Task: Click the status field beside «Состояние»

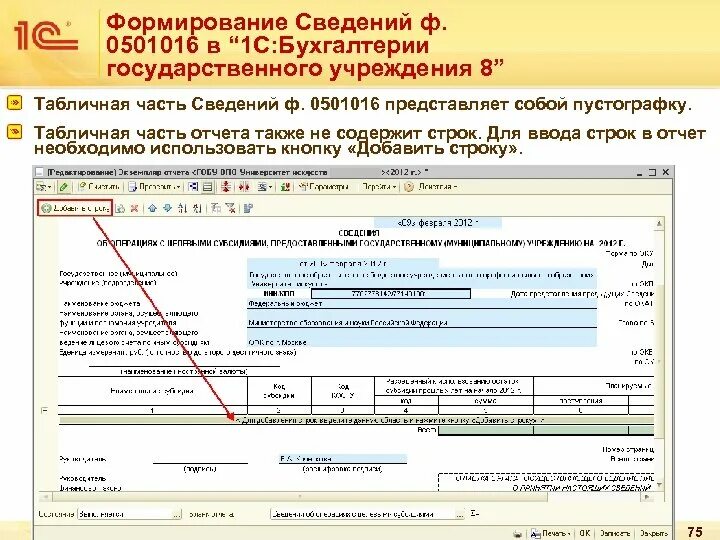Action: [x=125, y=514]
